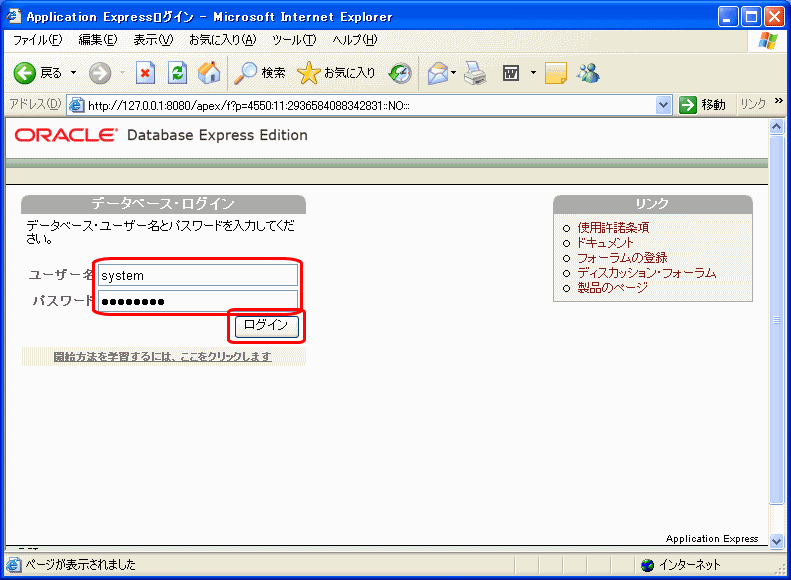Screen dimensions: 791x580
Task: Open the Favorites star button
Action: [336, 73]
